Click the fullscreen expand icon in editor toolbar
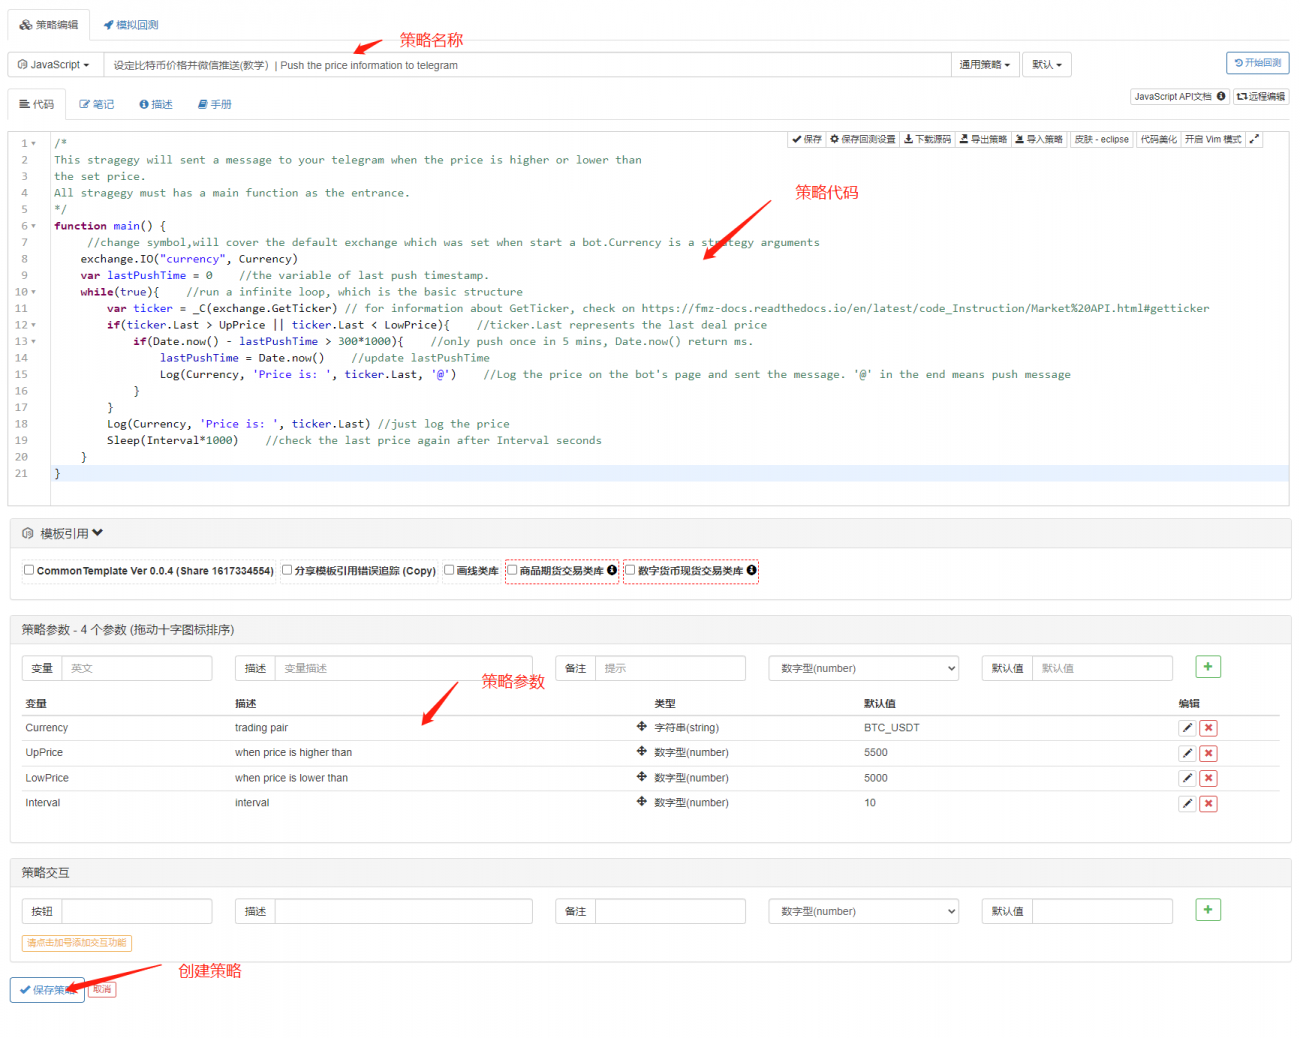1300x1038 pixels. [1254, 139]
